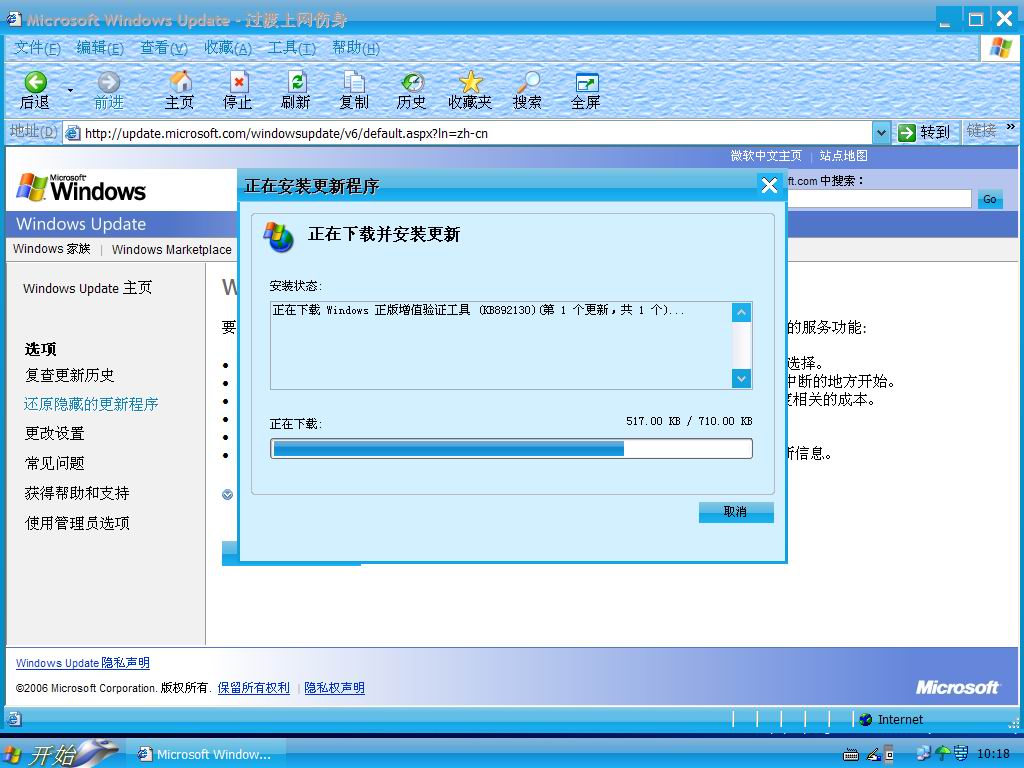Image resolution: width=1024 pixels, height=768 pixels.
Task: Open the 工具(T) menu
Action: tap(292, 48)
